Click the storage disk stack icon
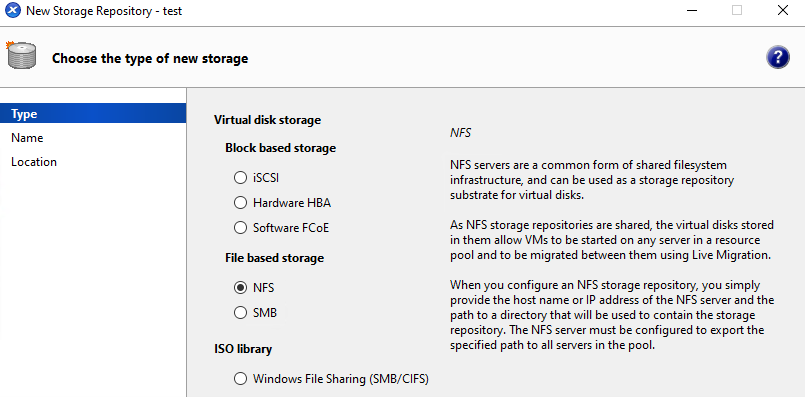 point(21,55)
